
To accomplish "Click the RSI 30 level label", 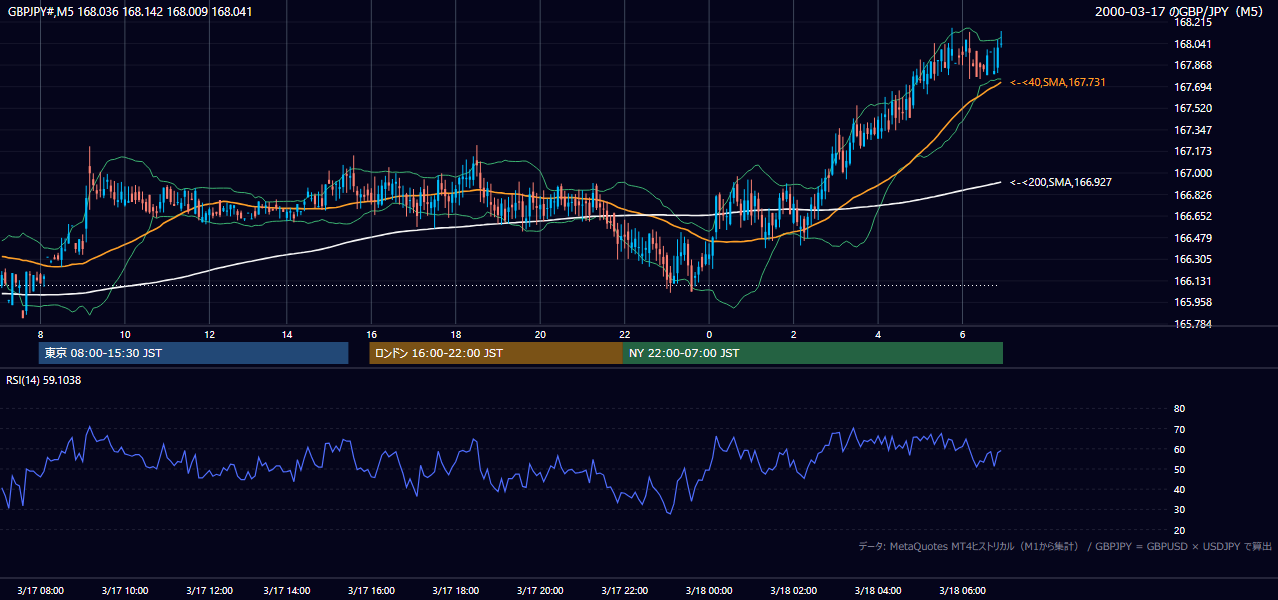I will [x=1179, y=510].
